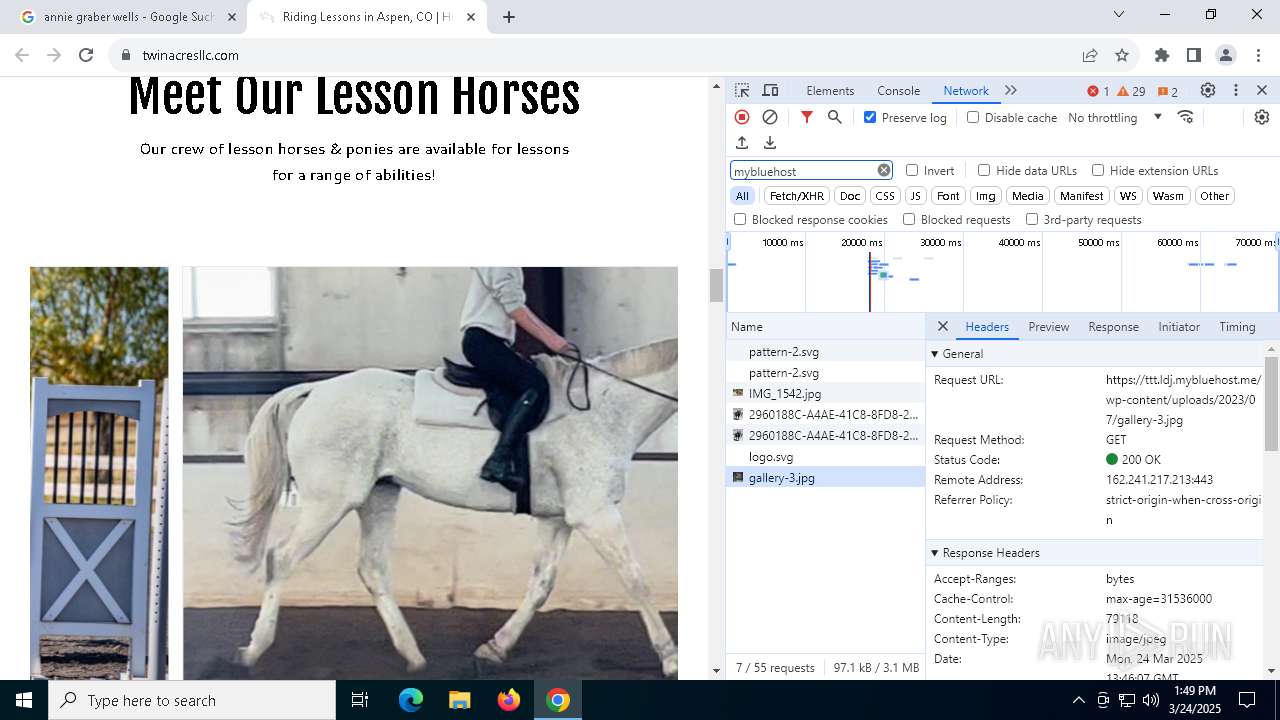The width and height of the screenshot is (1280, 720).
Task: Check the Invert filter checkbox
Action: (912, 170)
